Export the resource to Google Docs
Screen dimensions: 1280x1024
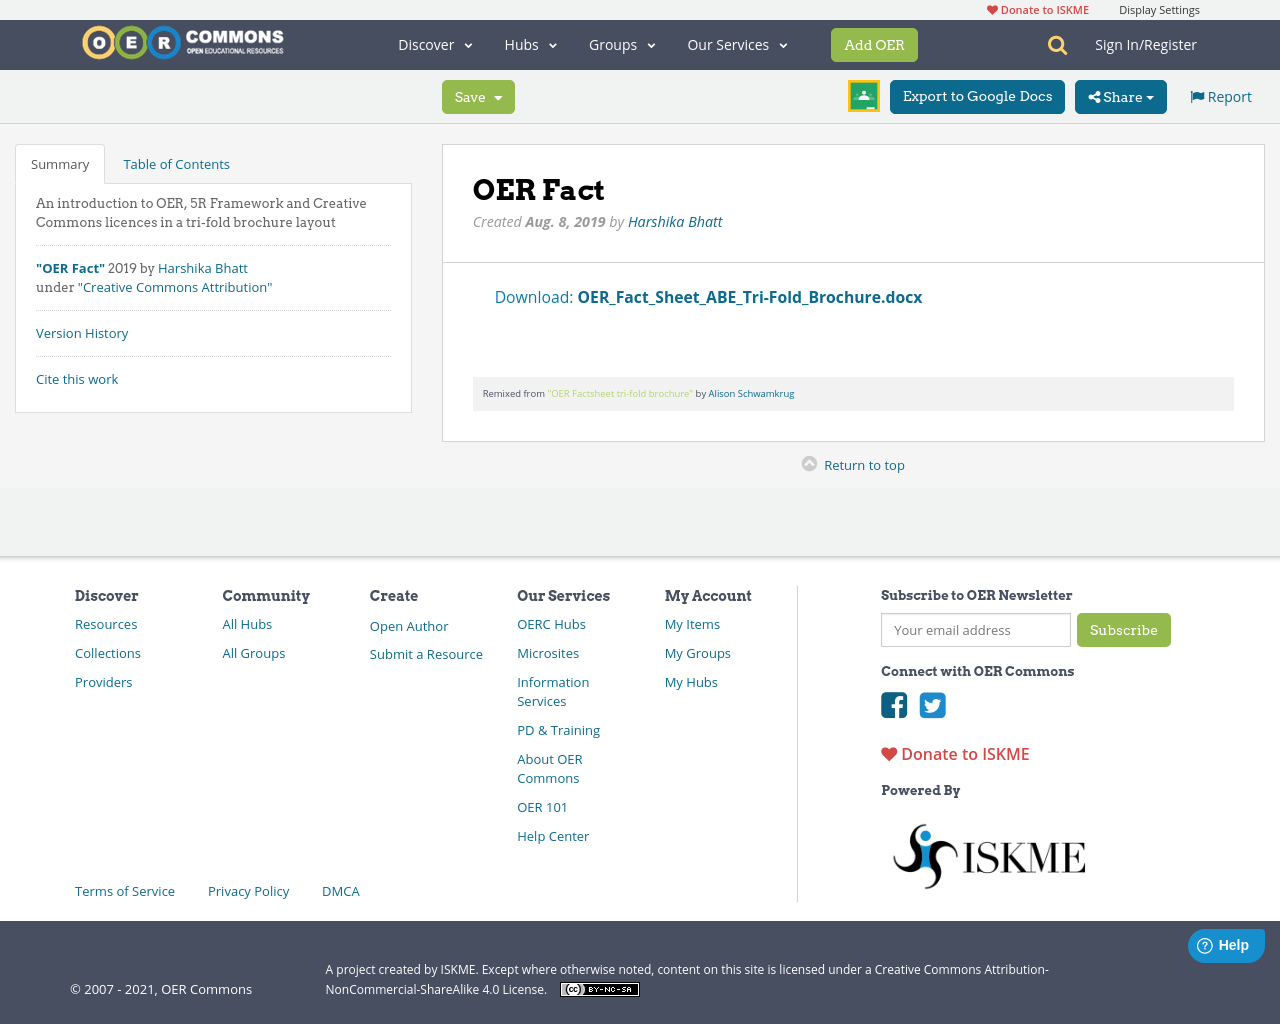pyautogui.click(x=977, y=97)
